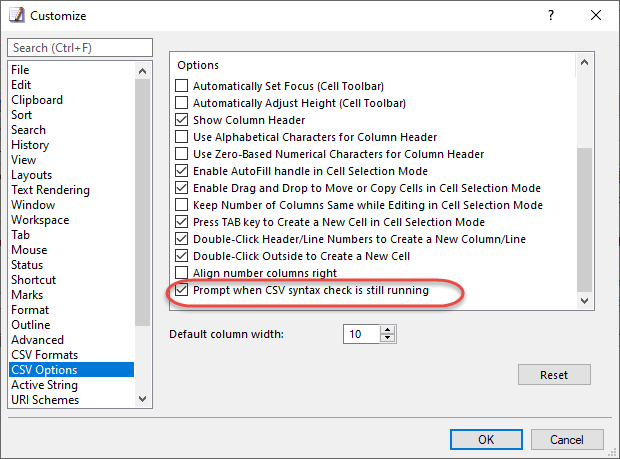Enable Automatically Set Focus (Cell Toolbar)
The image size is (620, 459).
(x=181, y=86)
